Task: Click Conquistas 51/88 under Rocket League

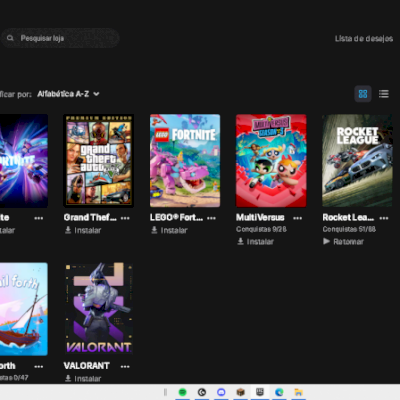Action: pos(349,229)
